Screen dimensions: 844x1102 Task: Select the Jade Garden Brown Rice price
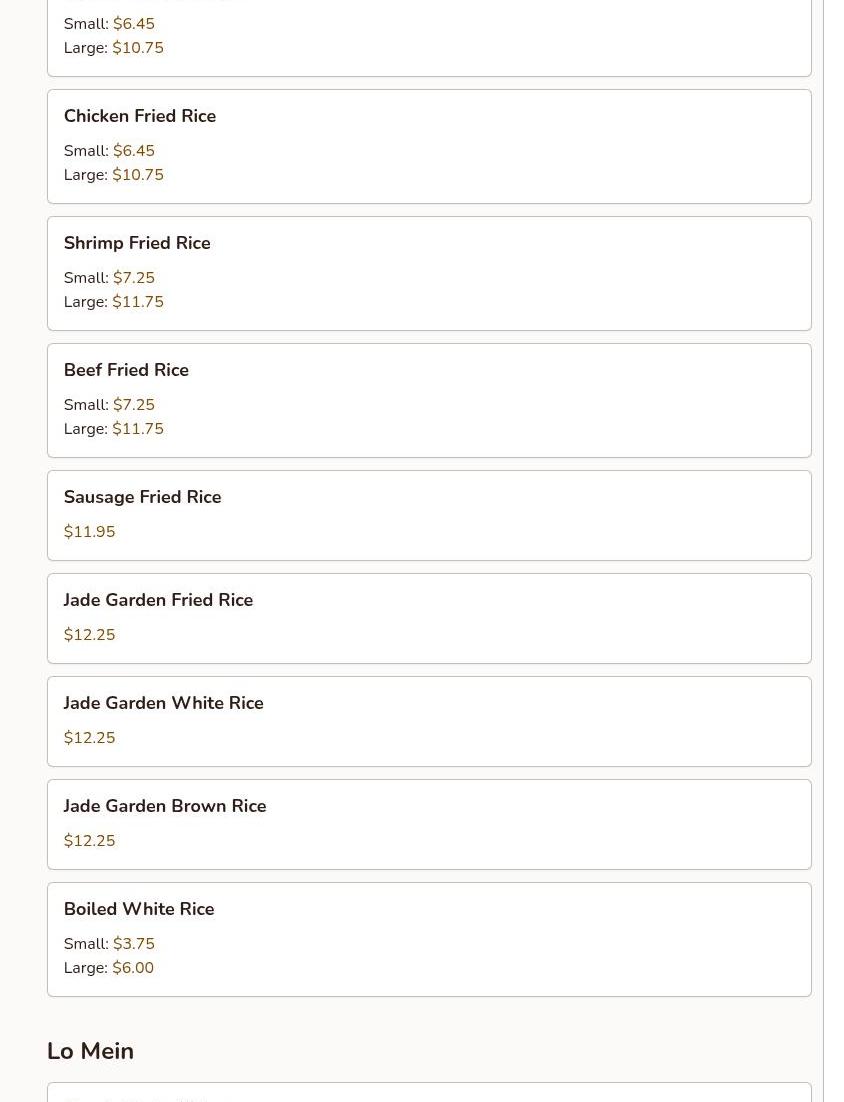tap(89, 841)
